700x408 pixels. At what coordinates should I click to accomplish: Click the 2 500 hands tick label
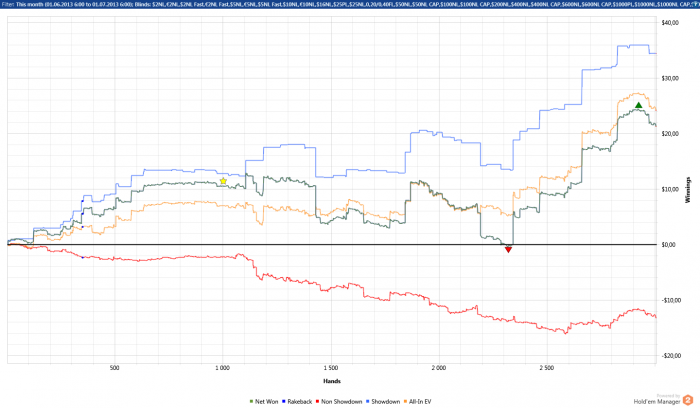tap(546, 368)
